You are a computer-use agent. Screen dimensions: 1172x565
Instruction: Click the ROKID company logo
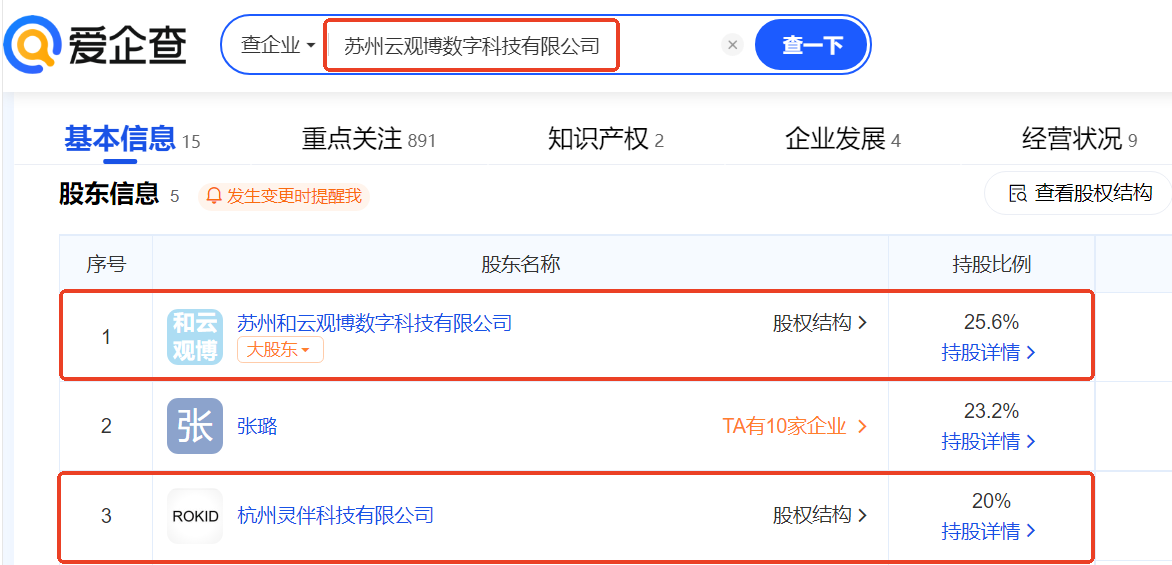[195, 516]
